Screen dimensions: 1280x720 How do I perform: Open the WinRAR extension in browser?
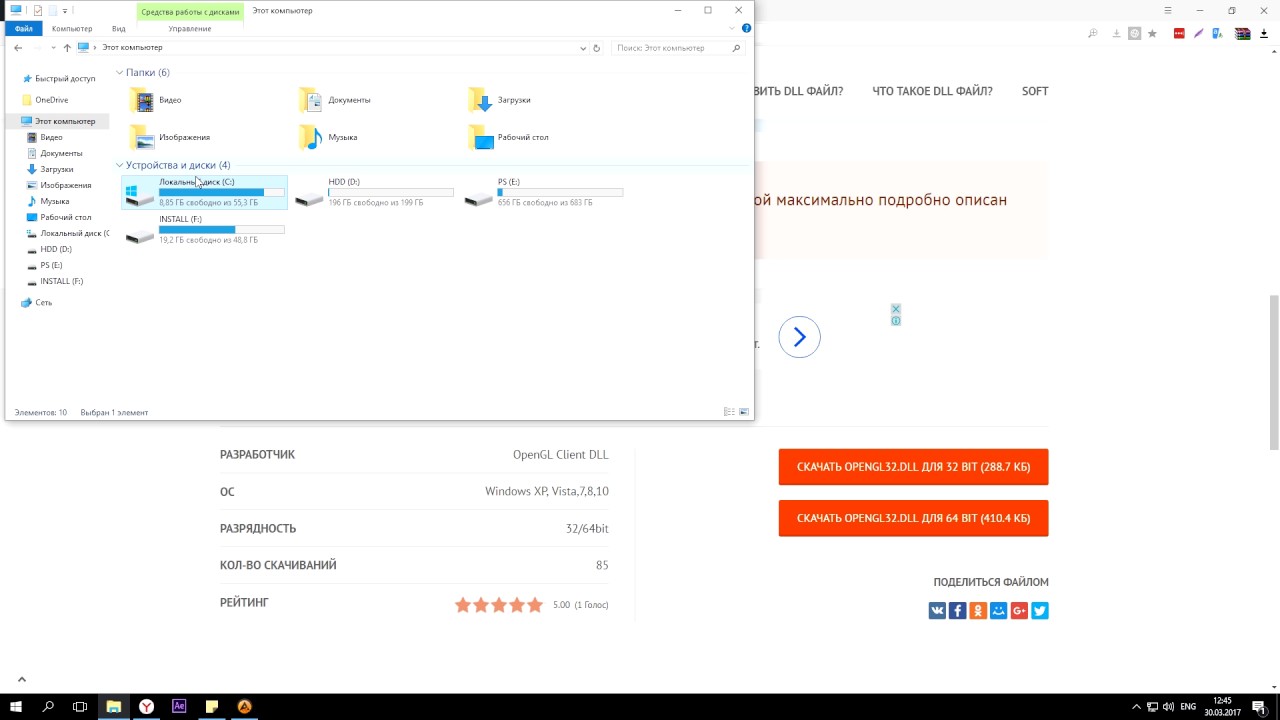tap(1242, 33)
